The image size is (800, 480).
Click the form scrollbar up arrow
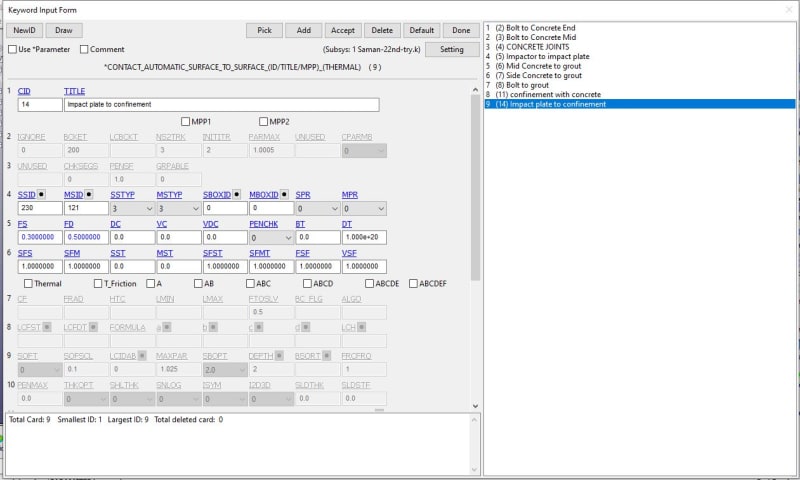[x=475, y=90]
